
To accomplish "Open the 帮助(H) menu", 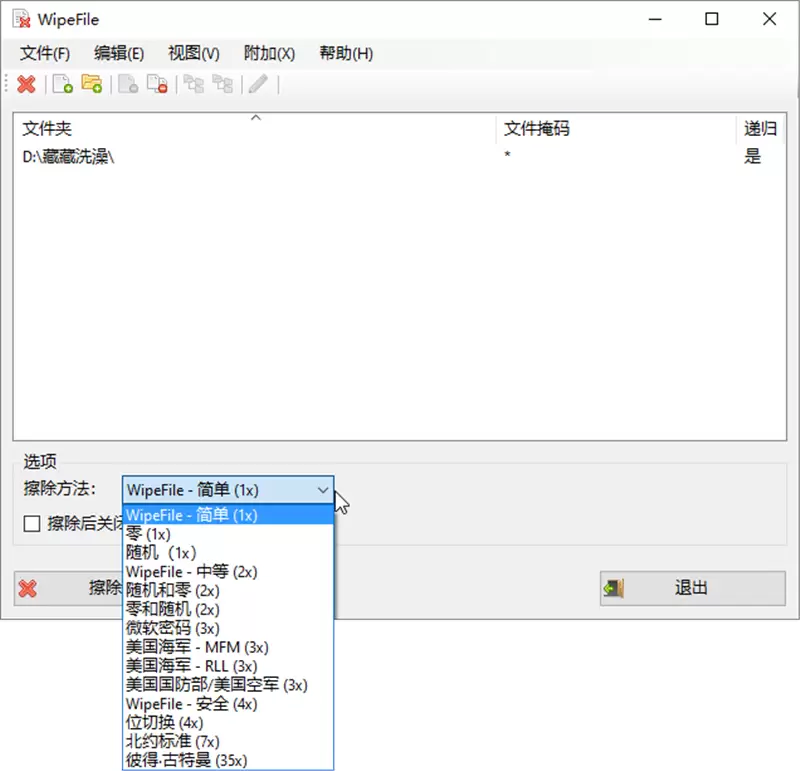I will coord(346,53).
